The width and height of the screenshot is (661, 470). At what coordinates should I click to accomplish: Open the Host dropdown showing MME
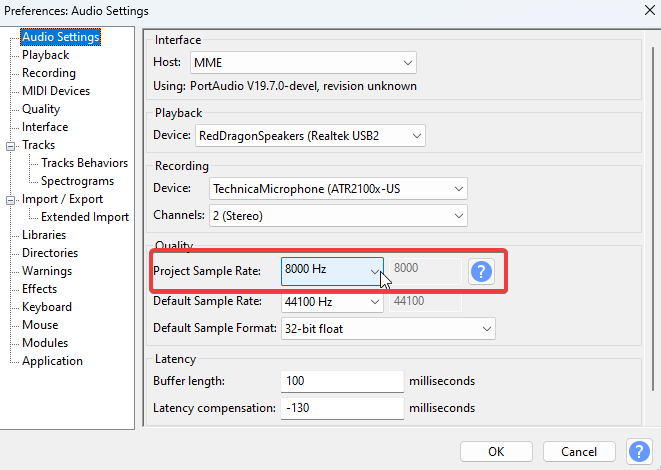[303, 63]
